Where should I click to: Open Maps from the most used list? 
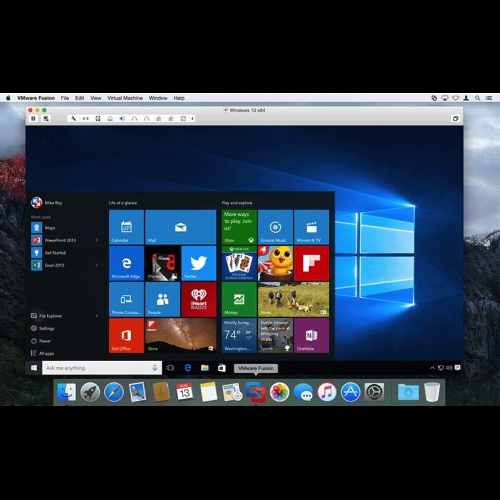click(x=65, y=228)
